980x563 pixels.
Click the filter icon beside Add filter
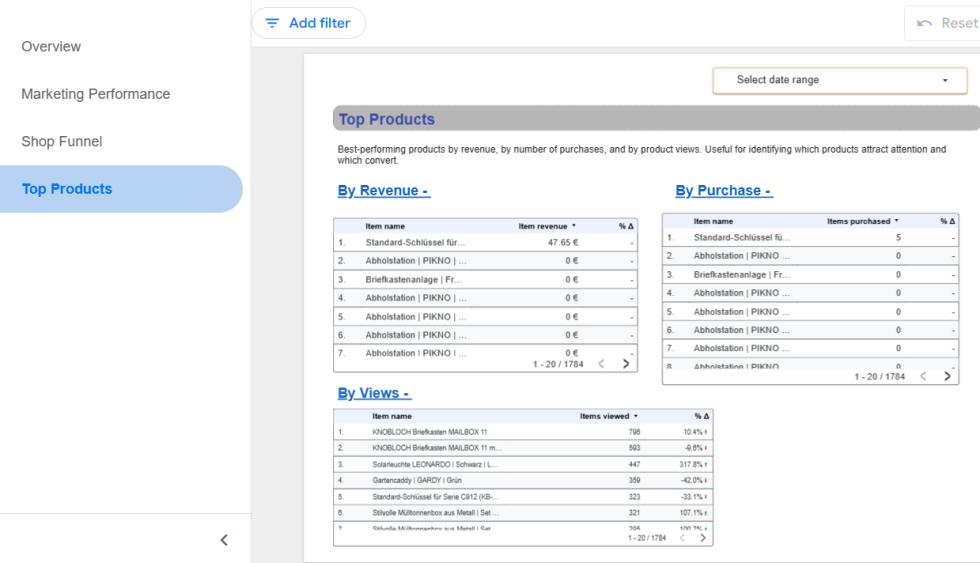tap(272, 23)
